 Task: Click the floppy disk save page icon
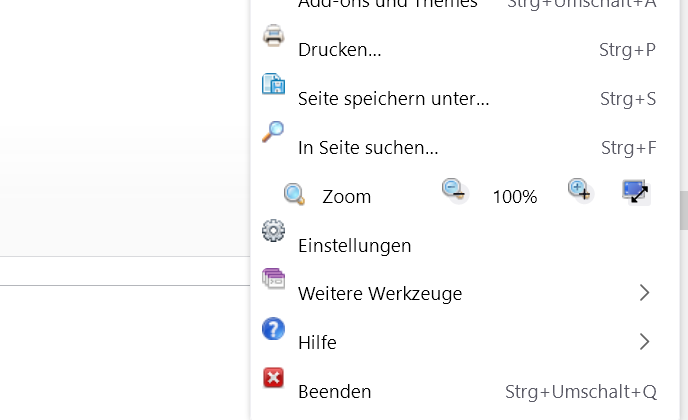[273, 85]
